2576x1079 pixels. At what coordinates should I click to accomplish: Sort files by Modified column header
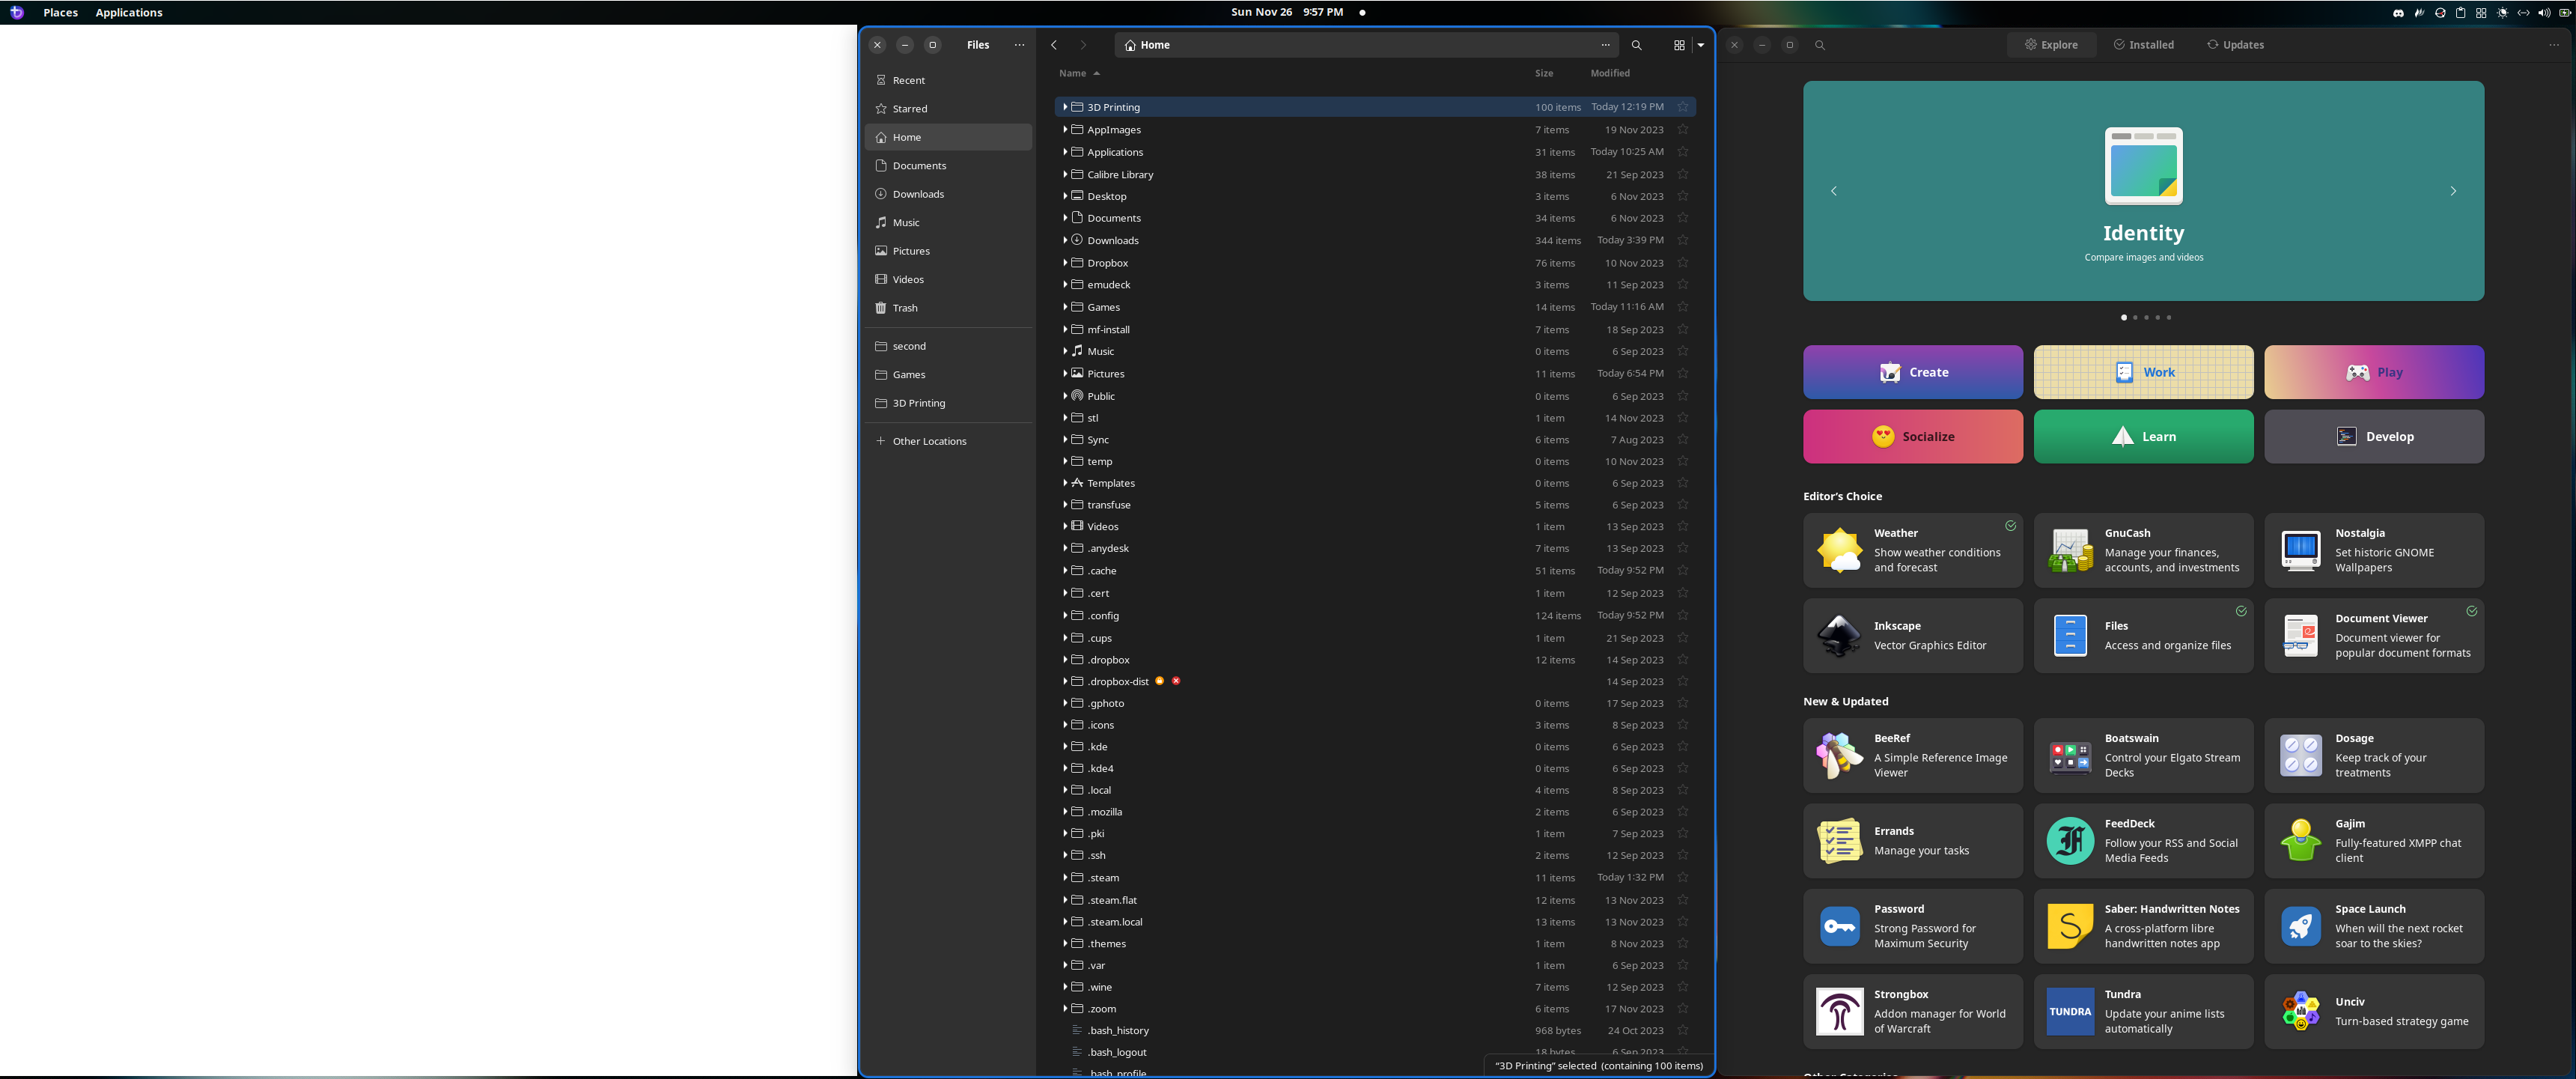pos(1610,73)
